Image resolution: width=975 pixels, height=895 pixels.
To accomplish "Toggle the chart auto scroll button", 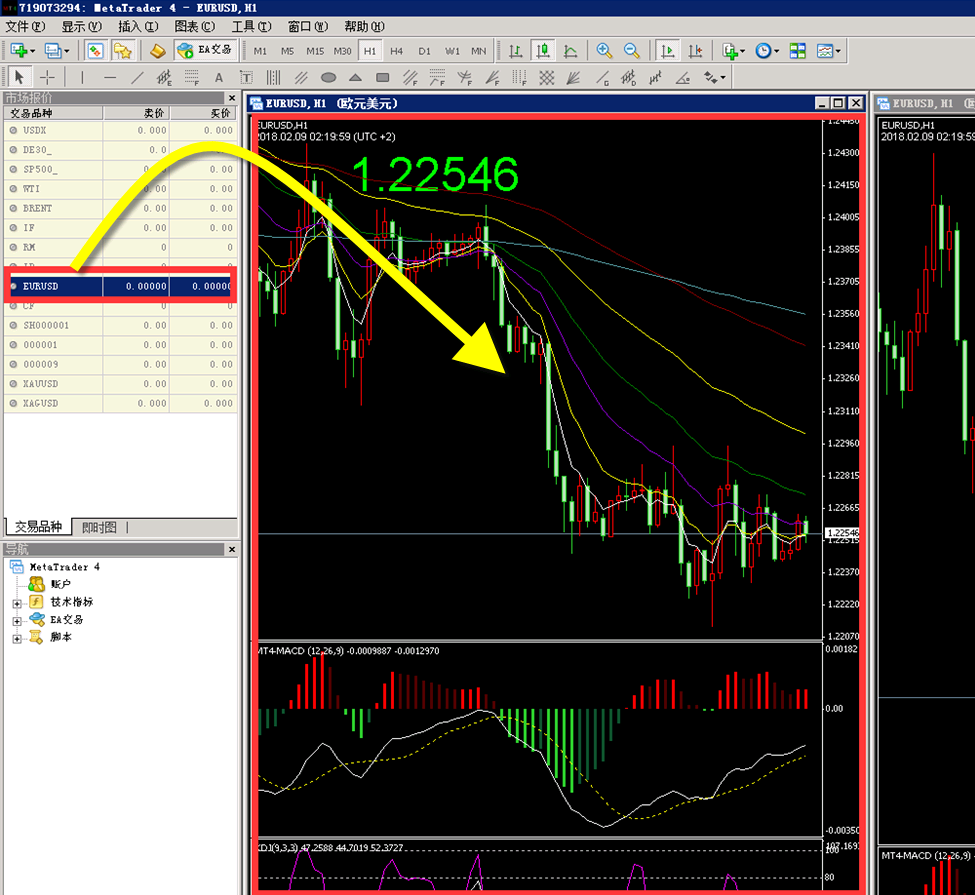I will (666, 50).
